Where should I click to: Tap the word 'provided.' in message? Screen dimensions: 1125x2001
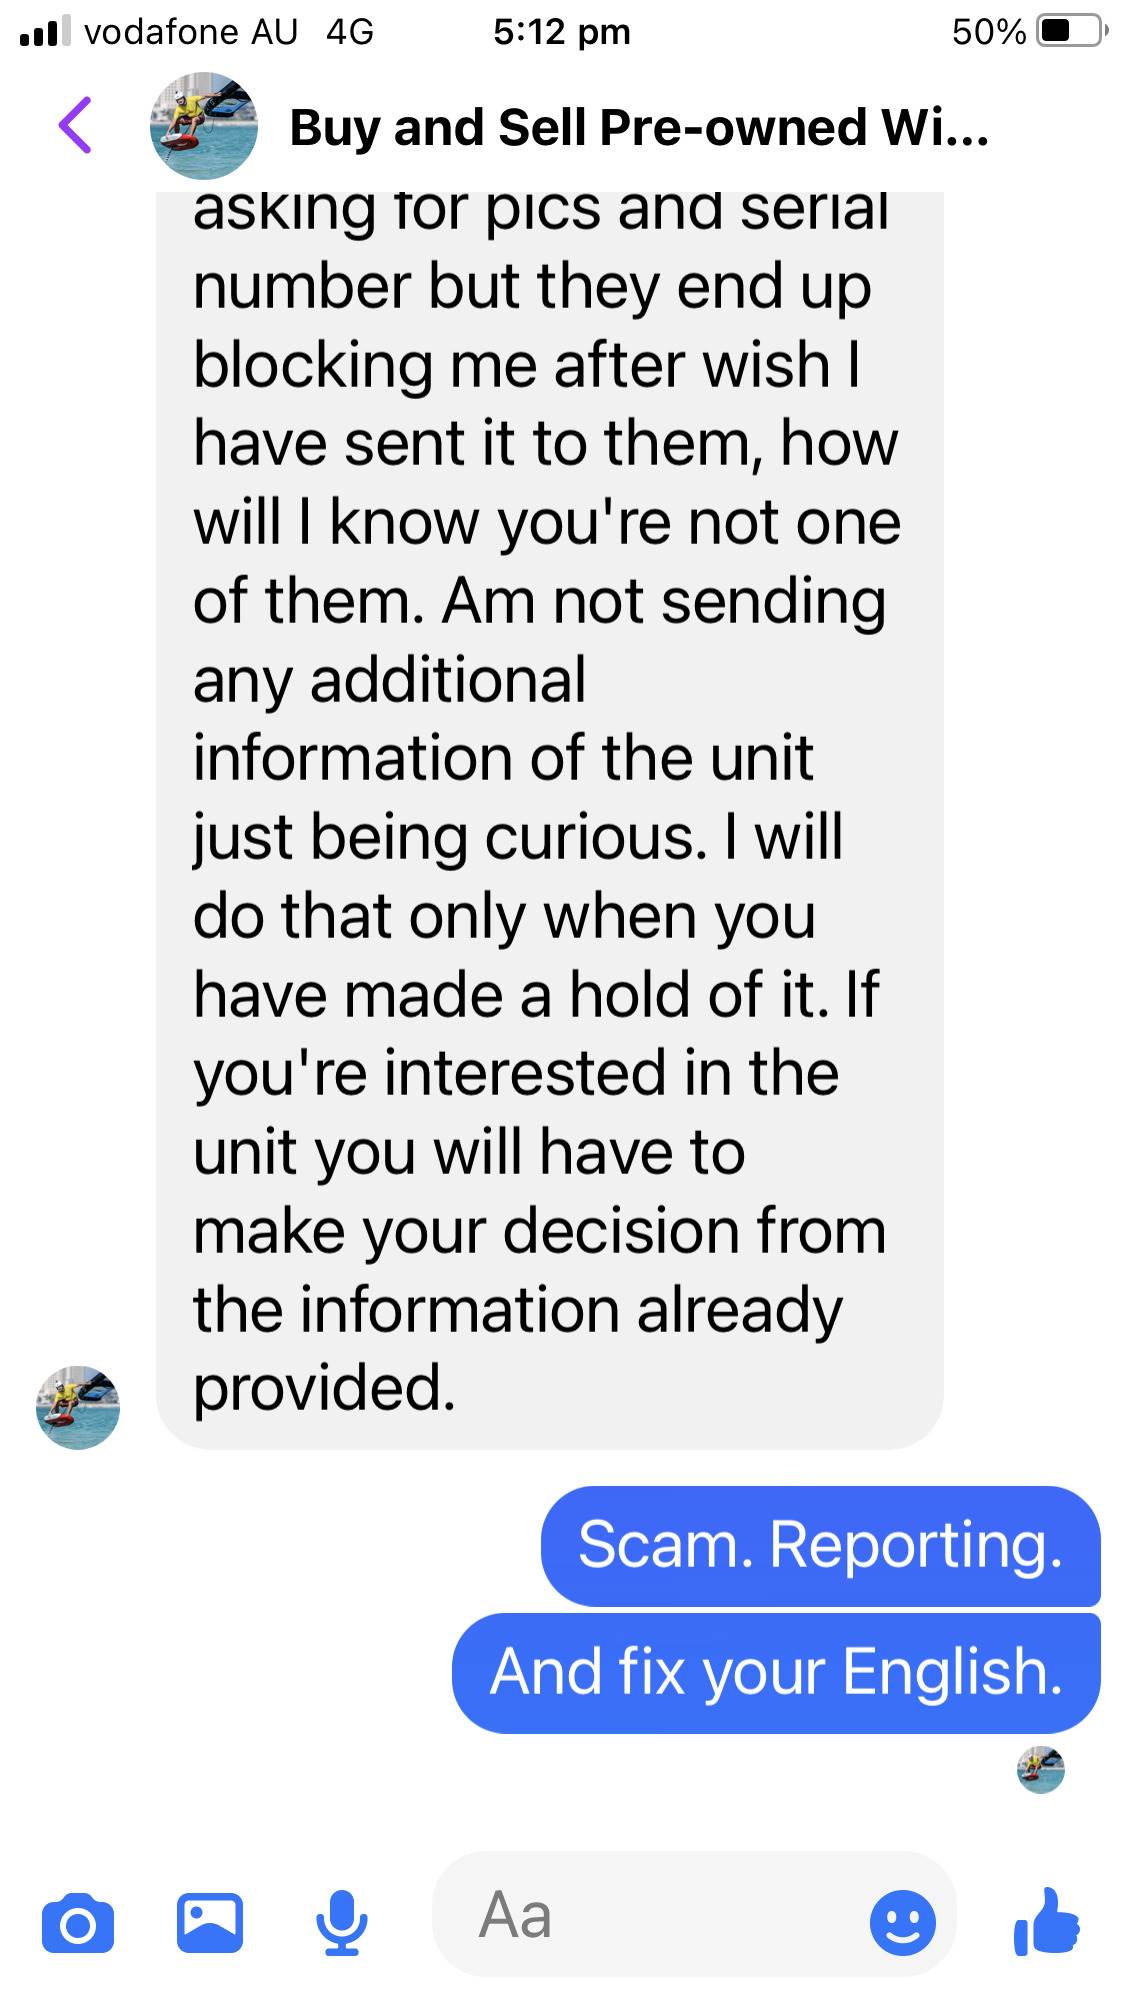click(x=325, y=1389)
